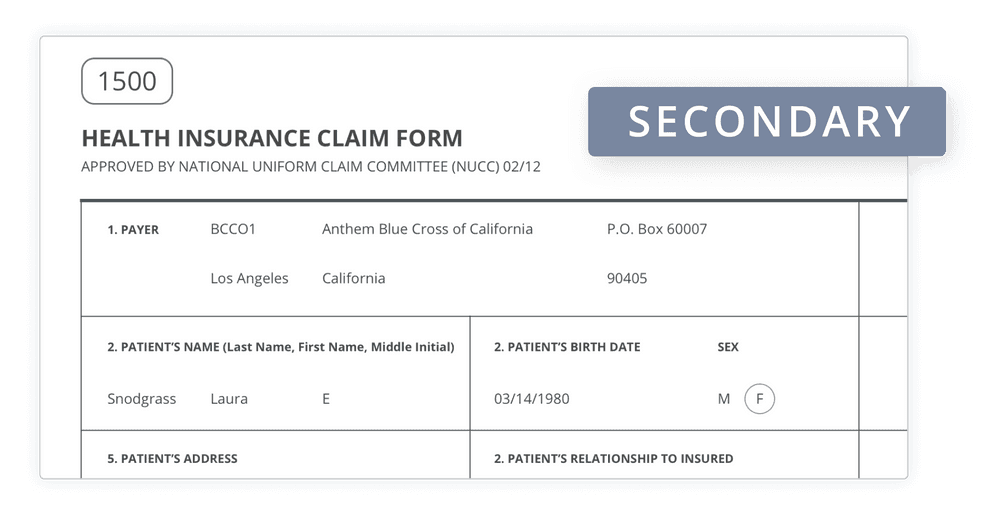Select the 90405 zip code field
This screenshot has height=527, width=985.
point(627,278)
